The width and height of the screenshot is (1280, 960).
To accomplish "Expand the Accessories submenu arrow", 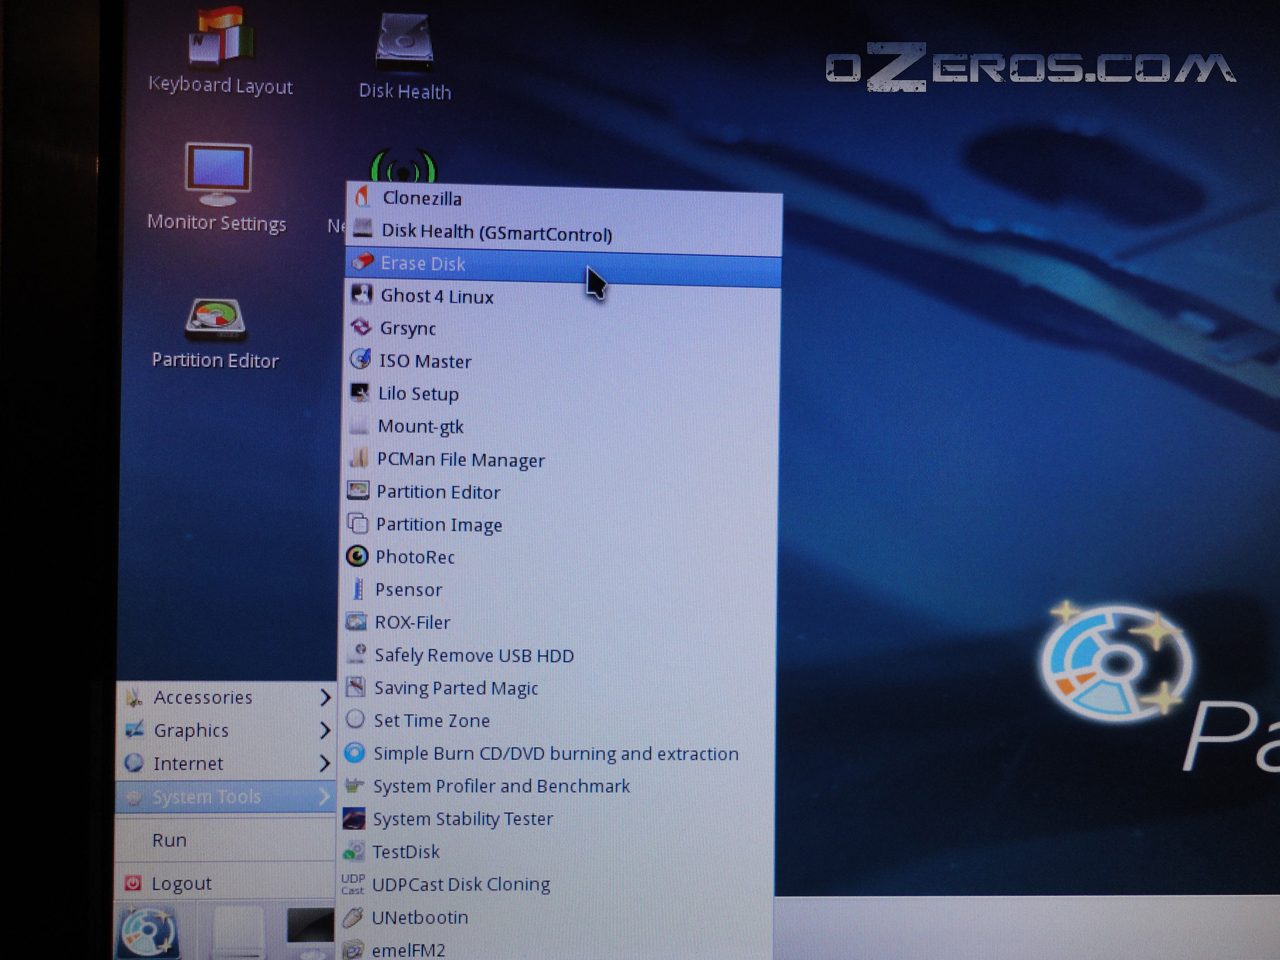I will [324, 697].
